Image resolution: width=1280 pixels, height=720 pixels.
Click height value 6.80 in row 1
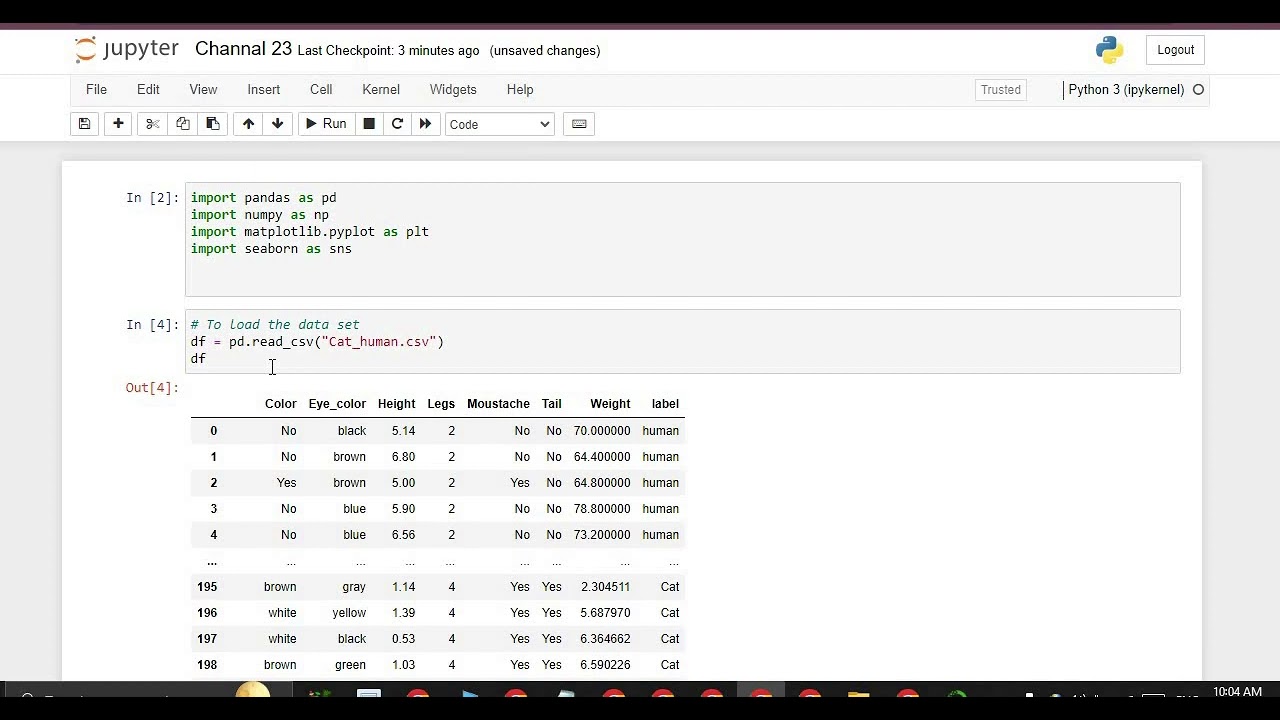tap(403, 457)
